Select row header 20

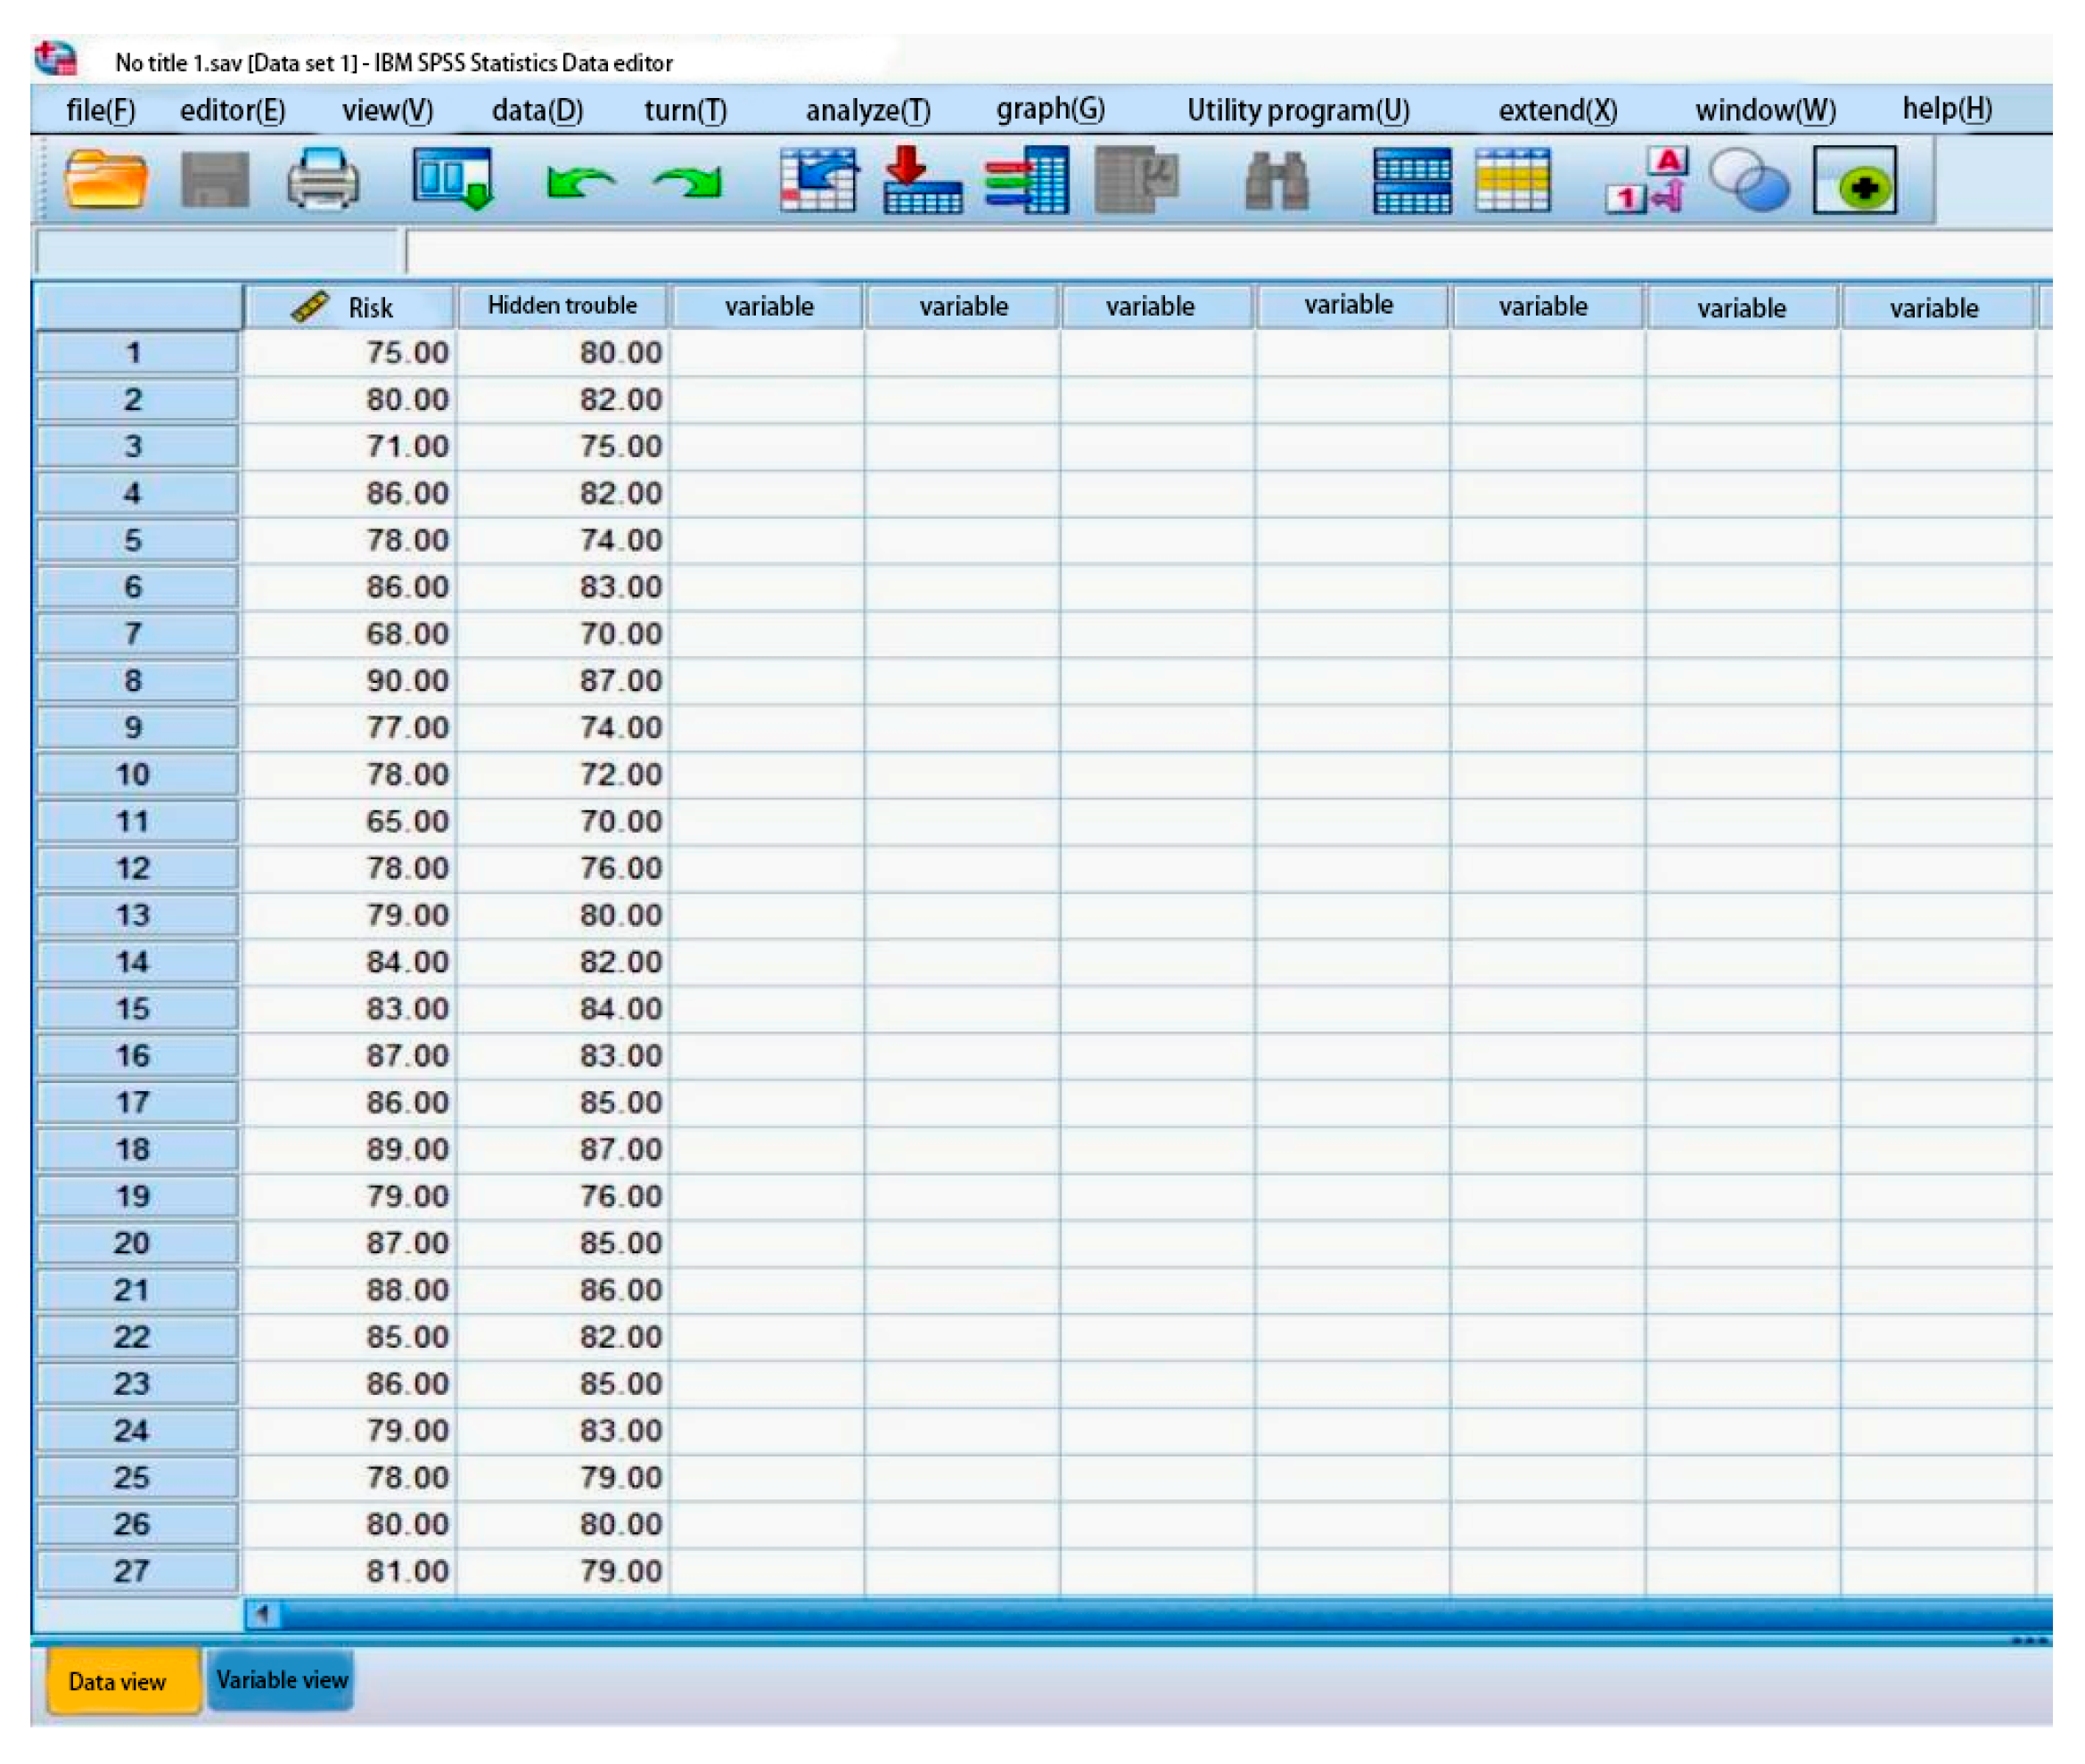coord(137,1243)
